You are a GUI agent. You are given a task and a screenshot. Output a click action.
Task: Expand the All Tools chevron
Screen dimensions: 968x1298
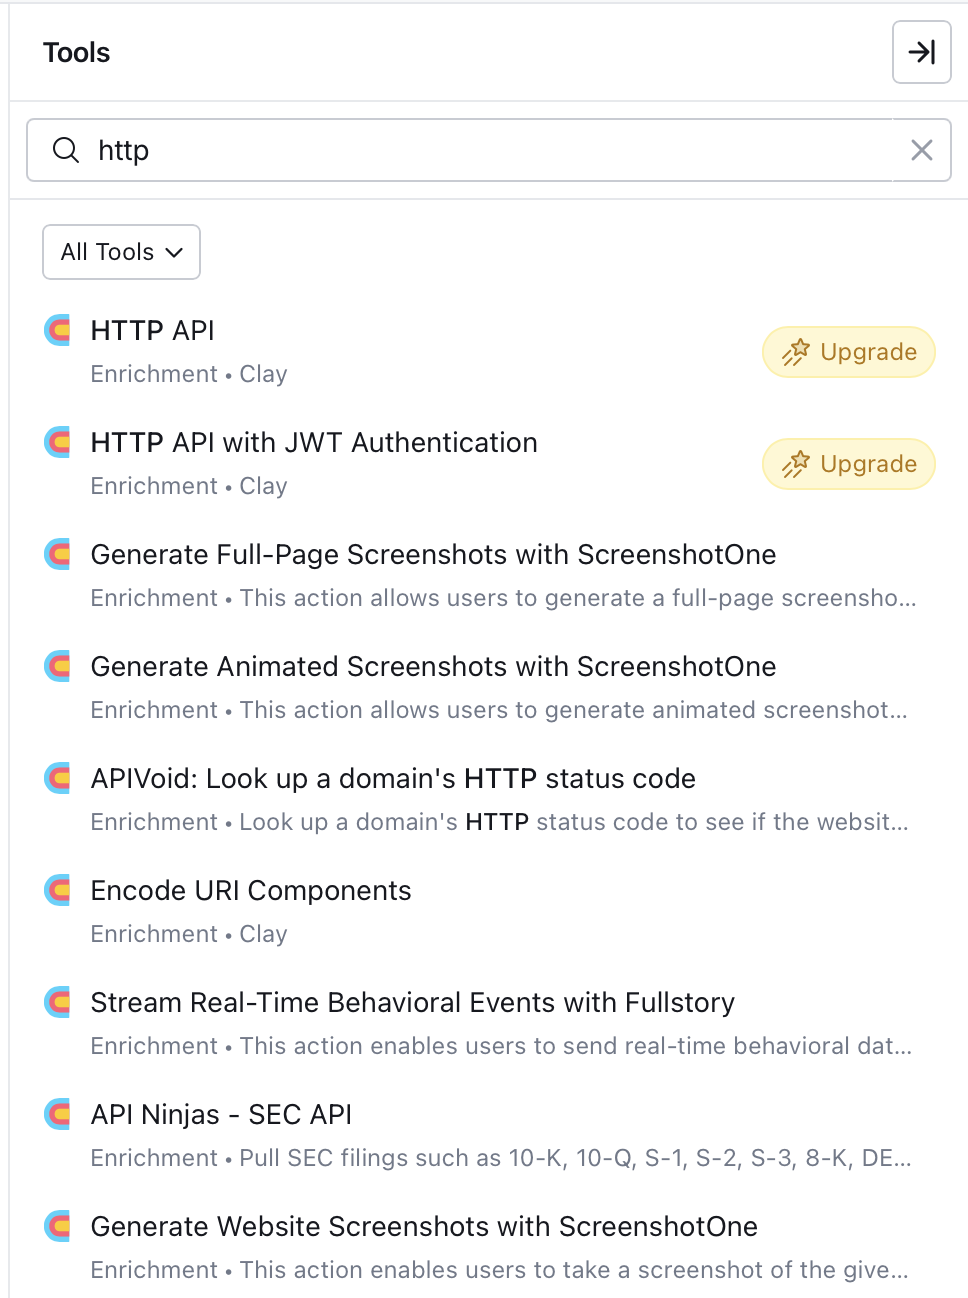click(176, 253)
